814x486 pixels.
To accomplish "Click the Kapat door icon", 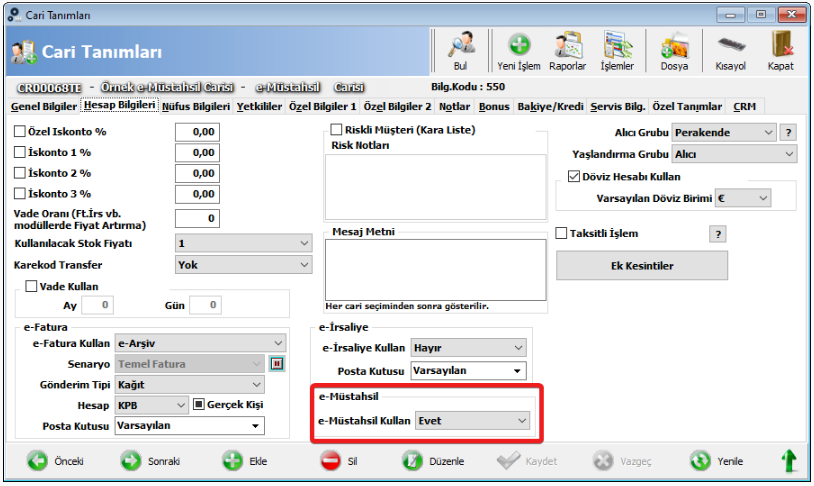I will tap(781, 51).
